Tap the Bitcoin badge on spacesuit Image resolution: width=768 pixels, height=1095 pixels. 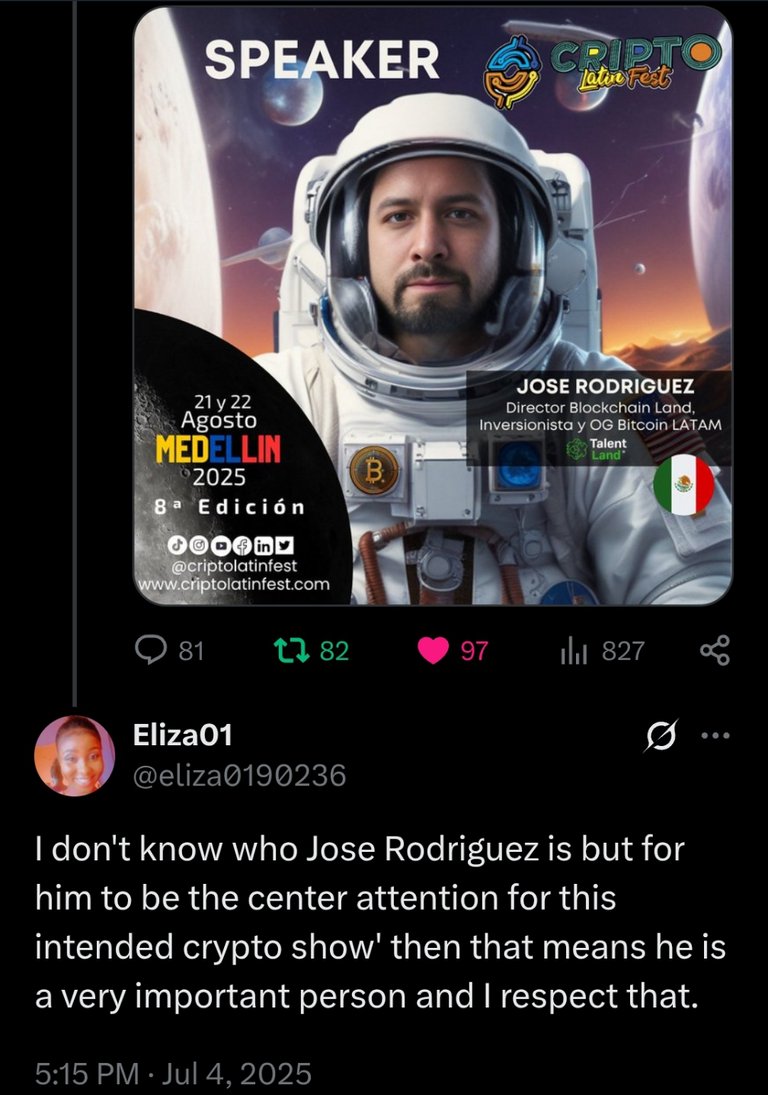(x=374, y=471)
